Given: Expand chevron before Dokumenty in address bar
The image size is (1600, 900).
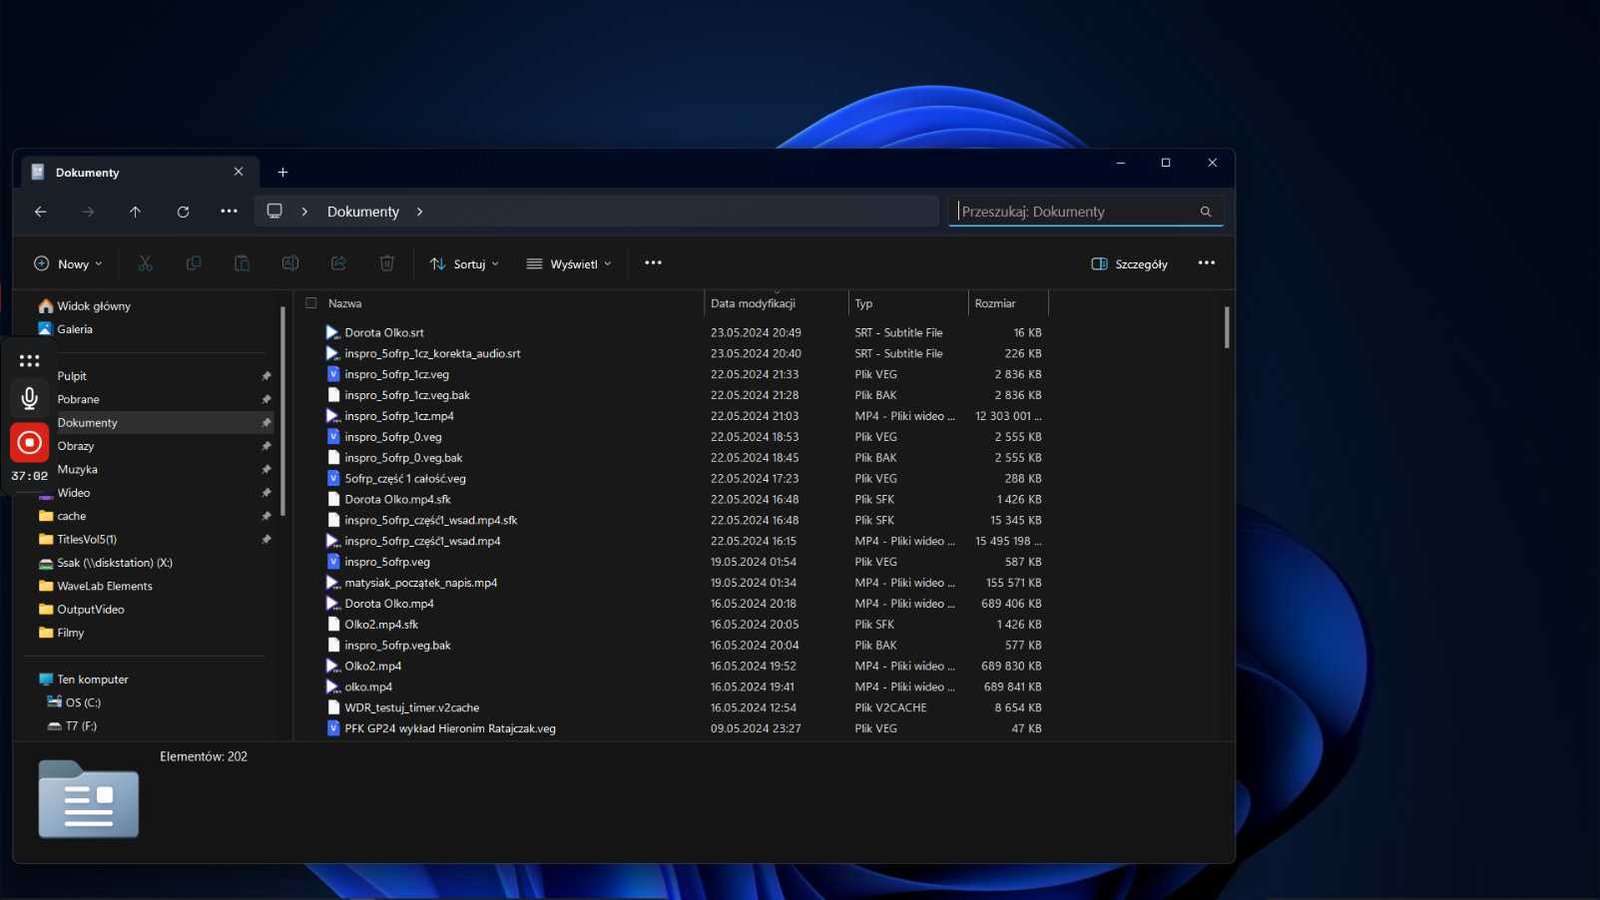Looking at the screenshot, I should [305, 212].
